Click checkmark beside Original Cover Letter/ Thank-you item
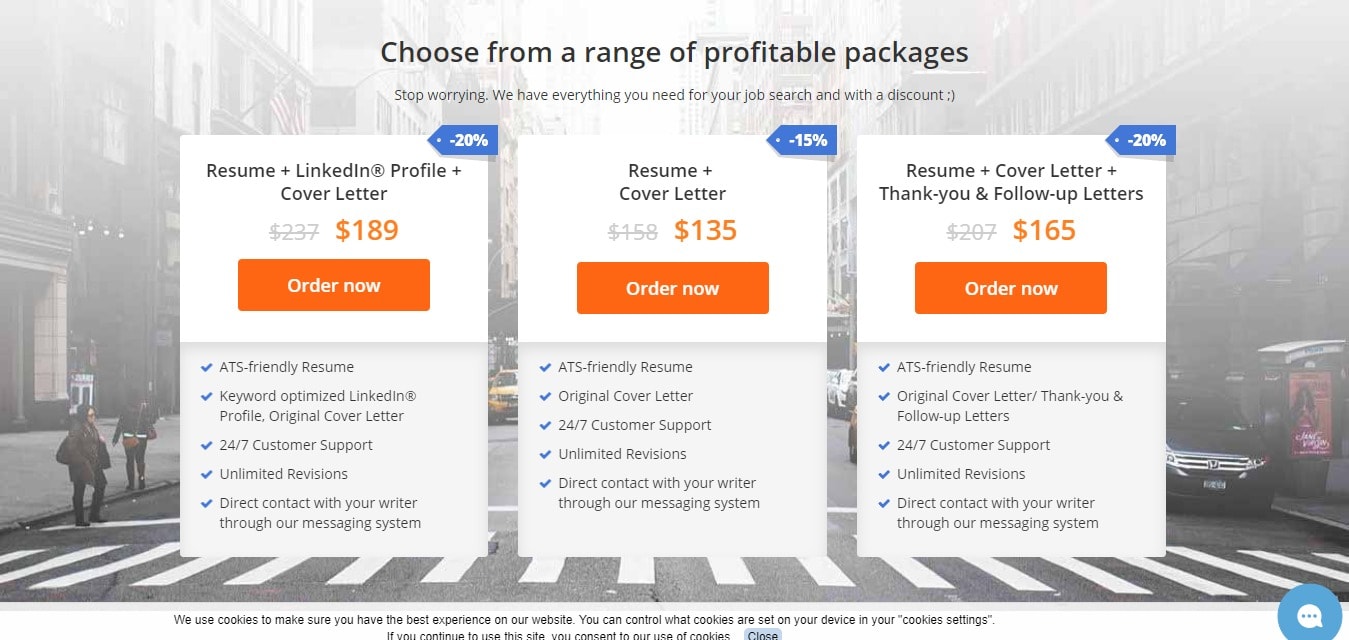This screenshot has width=1349, height=640. tap(884, 396)
